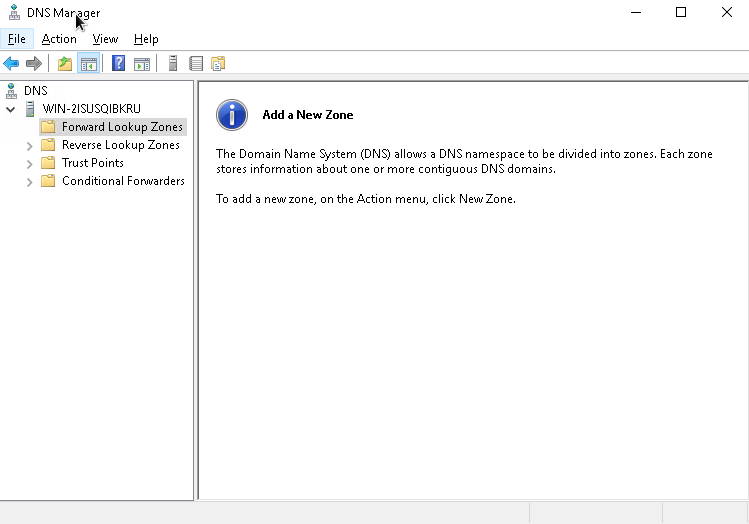Image resolution: width=749 pixels, height=524 pixels.
Task: Collapse the WIN-2ISUSQIBKRU server node
Action: [x=11, y=109]
